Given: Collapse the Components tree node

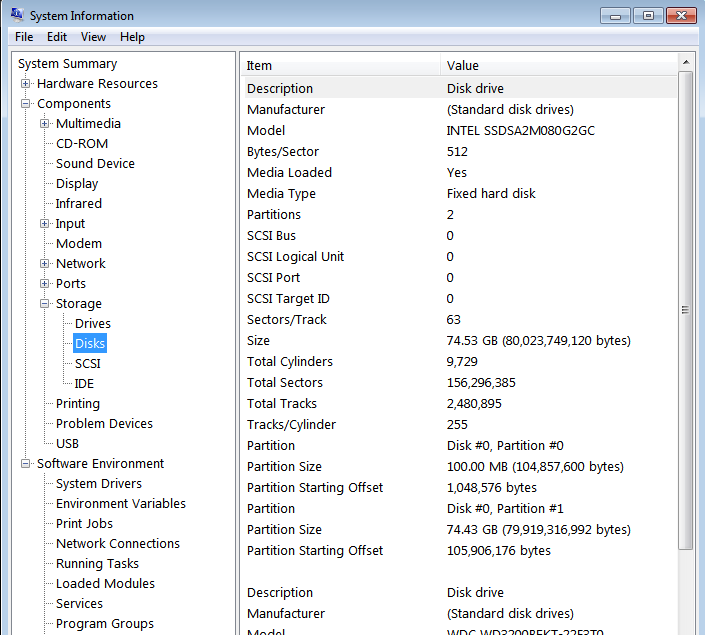Looking at the screenshot, I should 26,104.
